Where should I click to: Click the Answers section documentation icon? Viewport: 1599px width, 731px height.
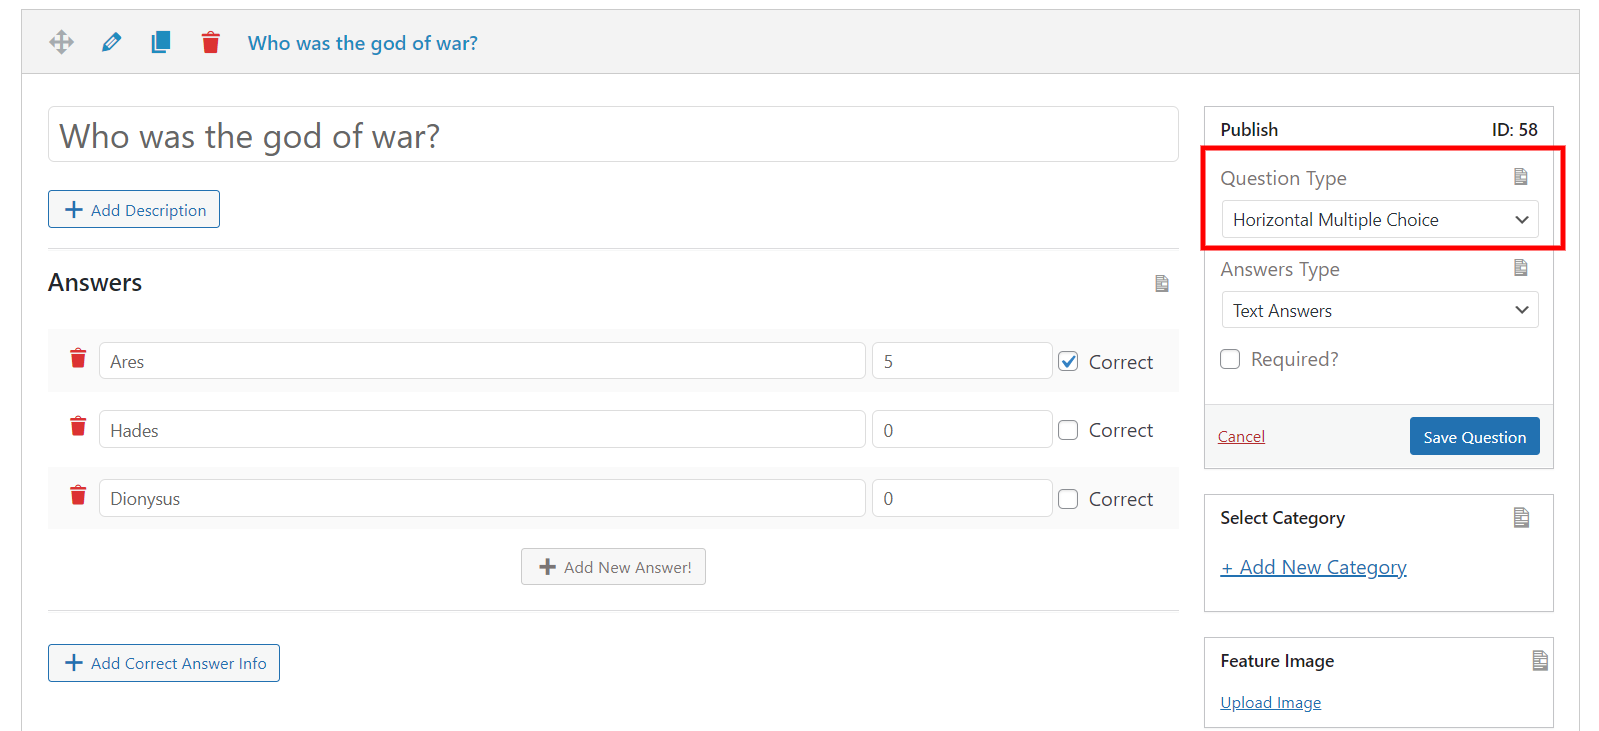[1161, 284]
